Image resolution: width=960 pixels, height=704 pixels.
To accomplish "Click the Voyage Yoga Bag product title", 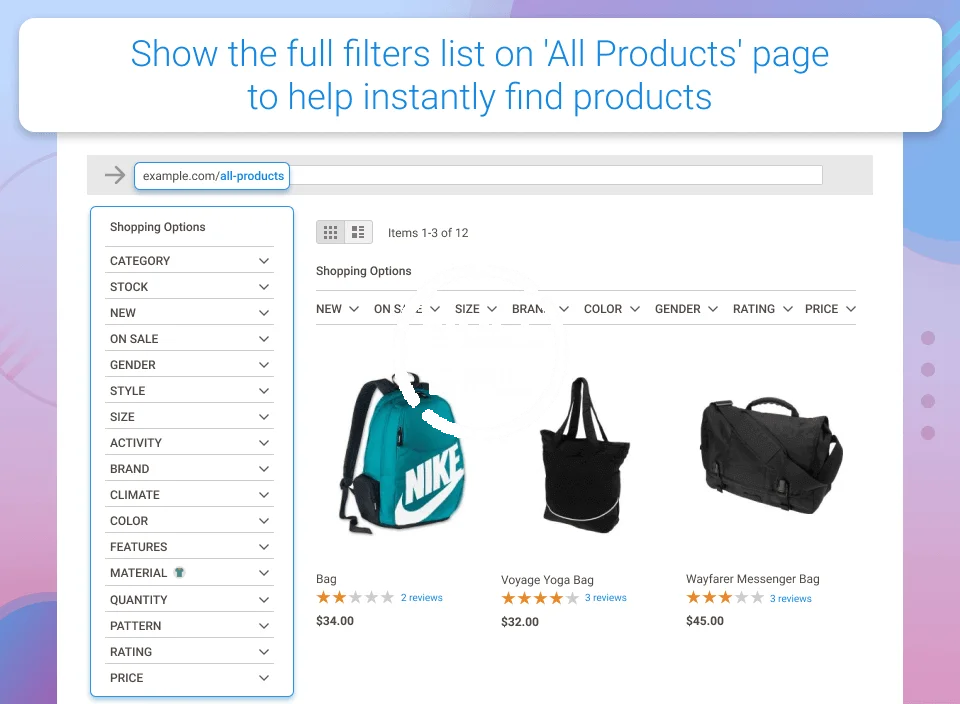I will point(547,580).
